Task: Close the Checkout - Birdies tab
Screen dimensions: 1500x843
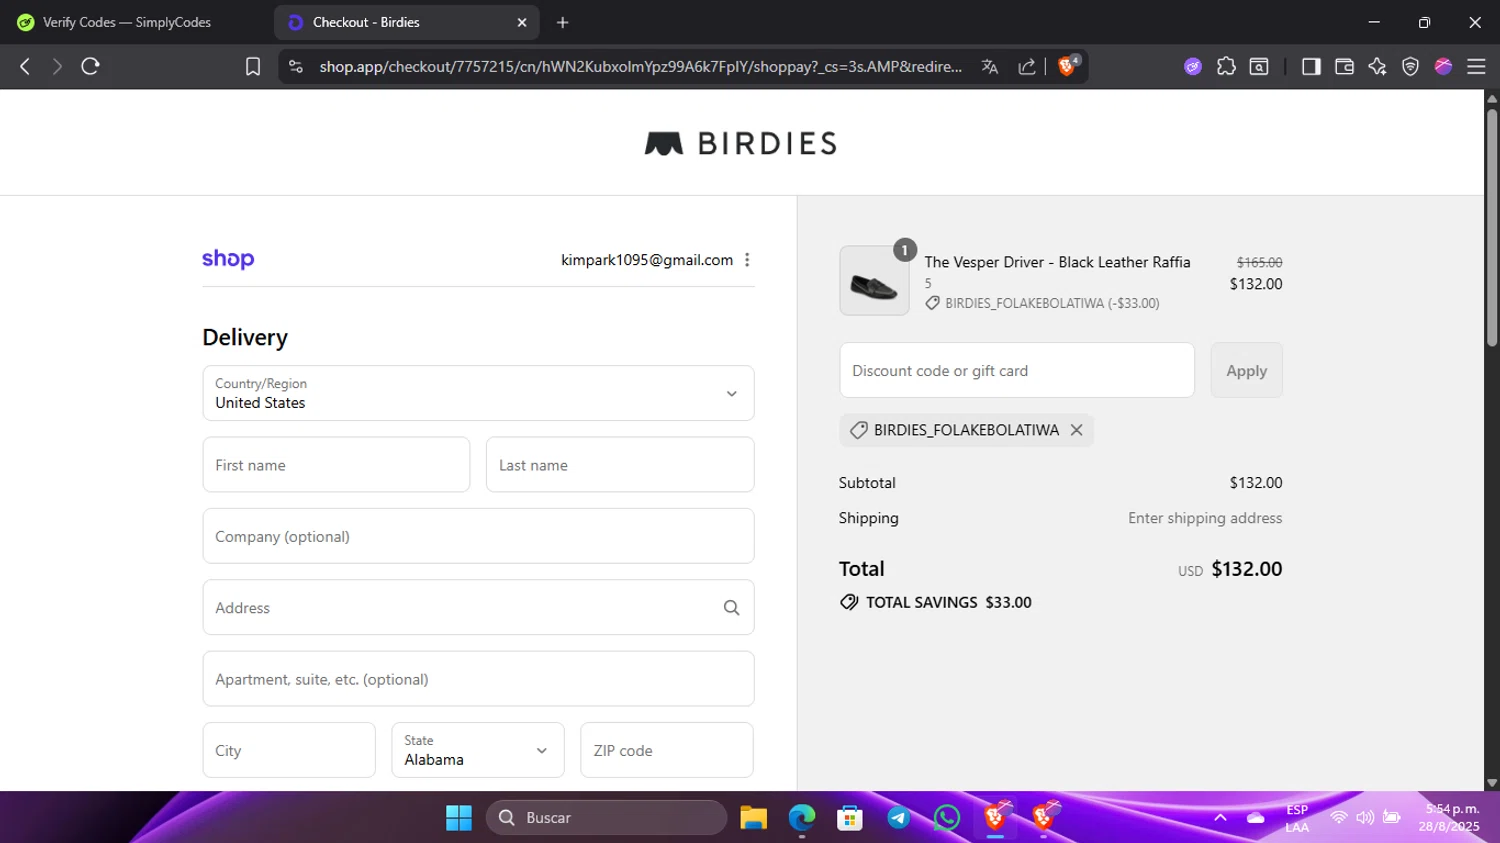Action: click(x=522, y=22)
